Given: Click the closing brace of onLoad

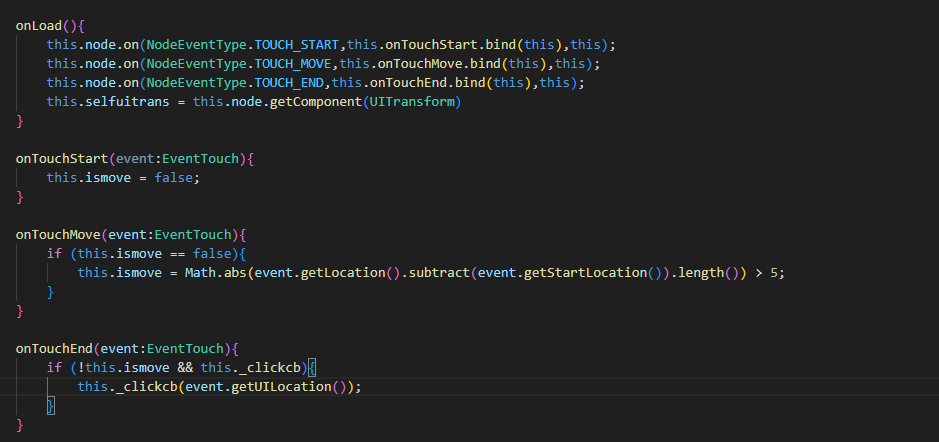Looking at the screenshot, I should [20, 121].
